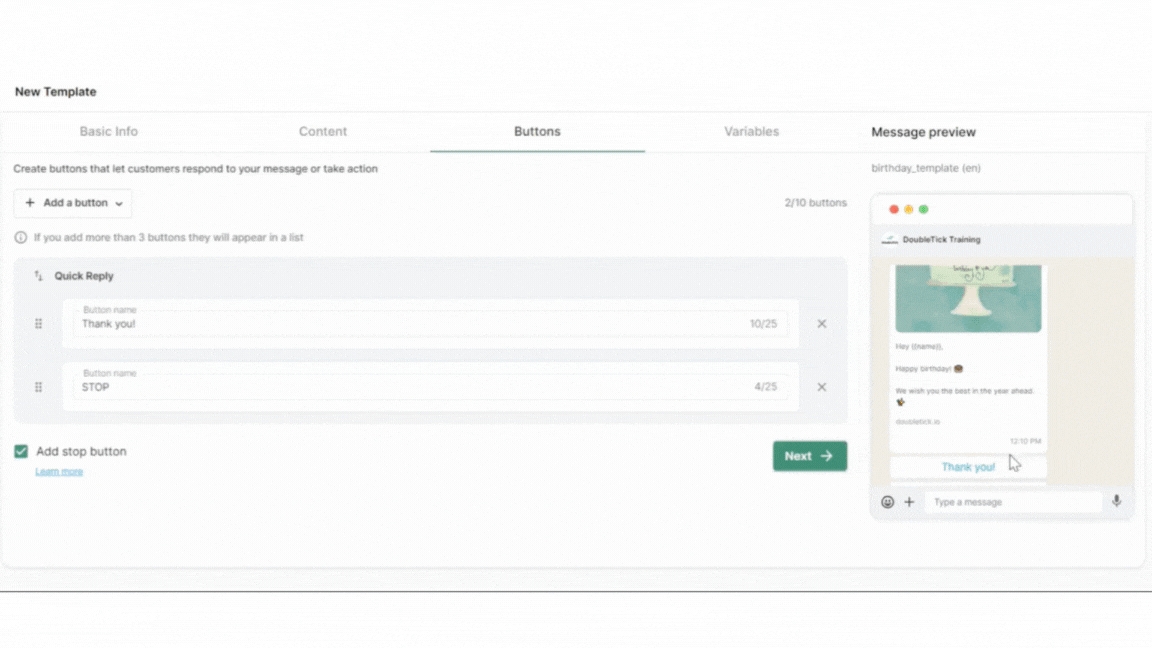
Task: Click the birthday cake image in preview
Action: click(968, 298)
